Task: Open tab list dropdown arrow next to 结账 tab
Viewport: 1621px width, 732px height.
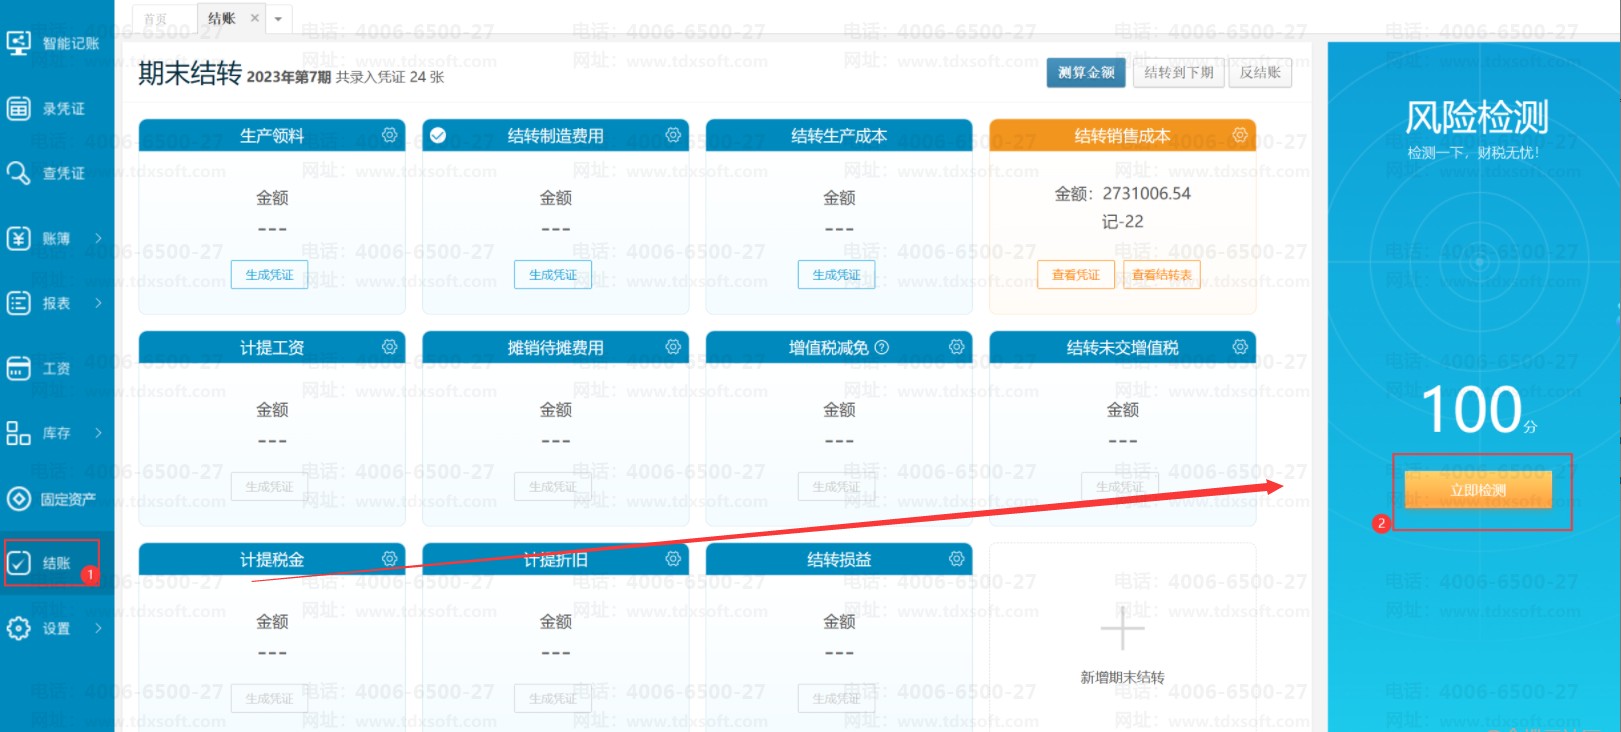Action: pyautogui.click(x=278, y=19)
